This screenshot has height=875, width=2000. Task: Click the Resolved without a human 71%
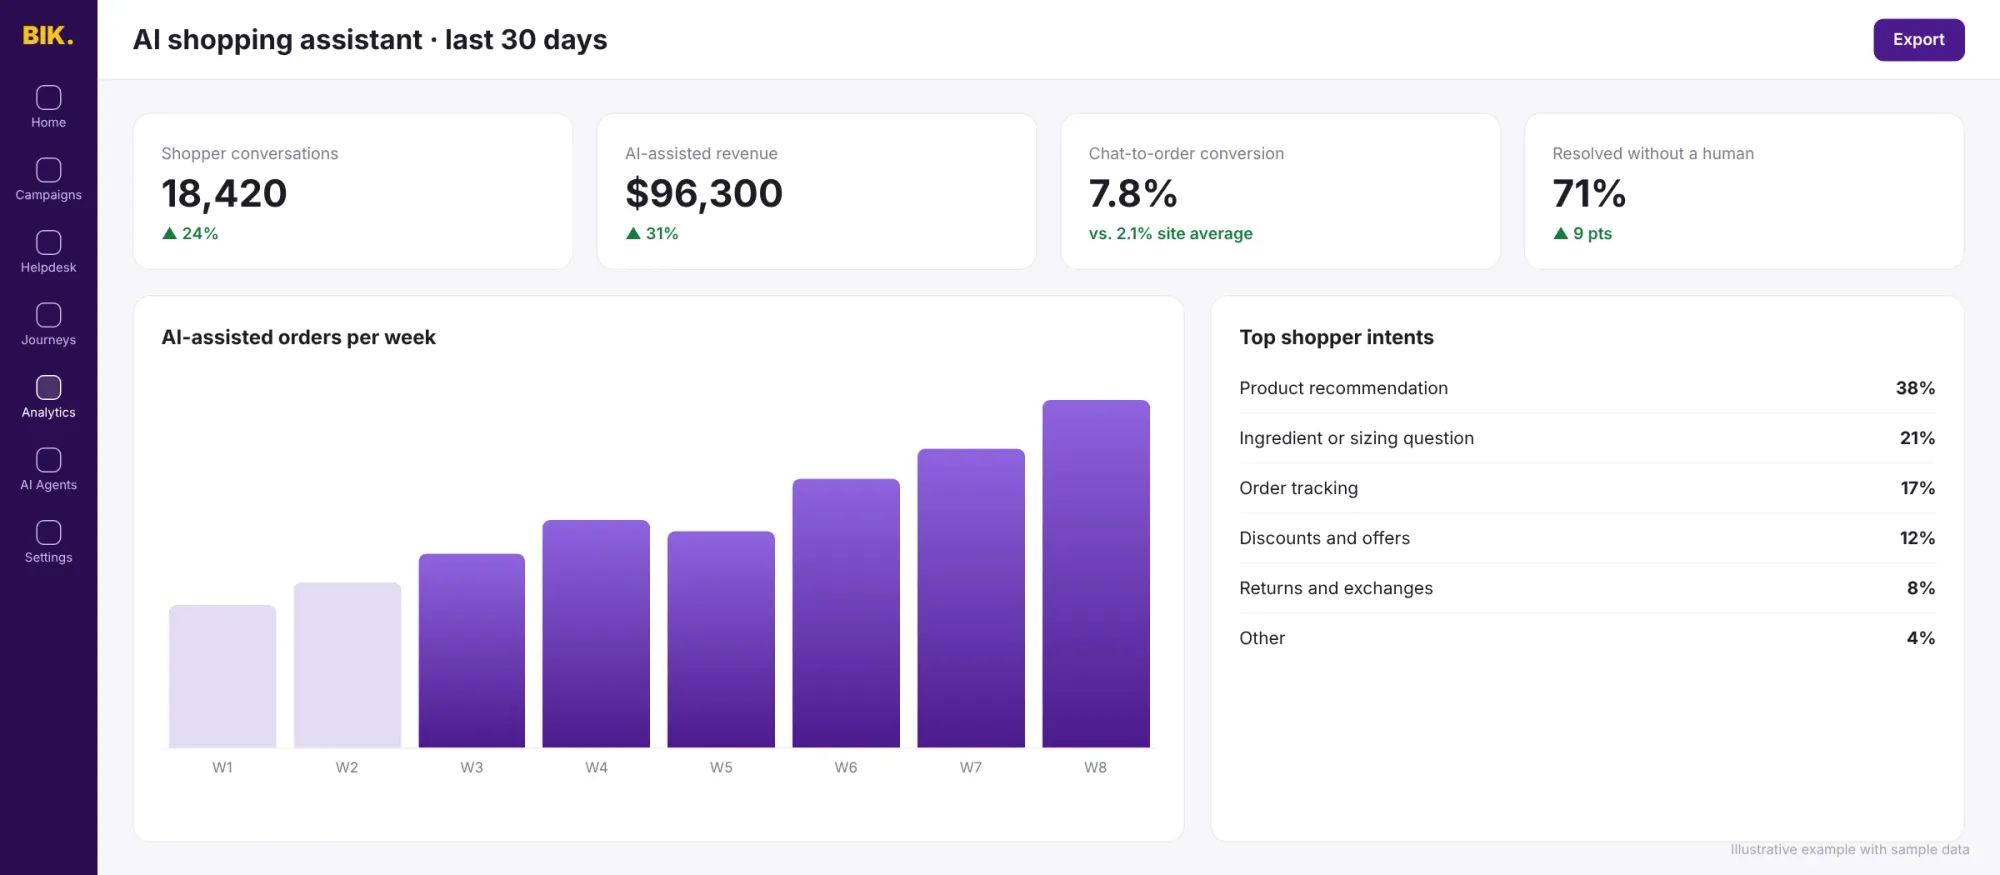point(1589,193)
